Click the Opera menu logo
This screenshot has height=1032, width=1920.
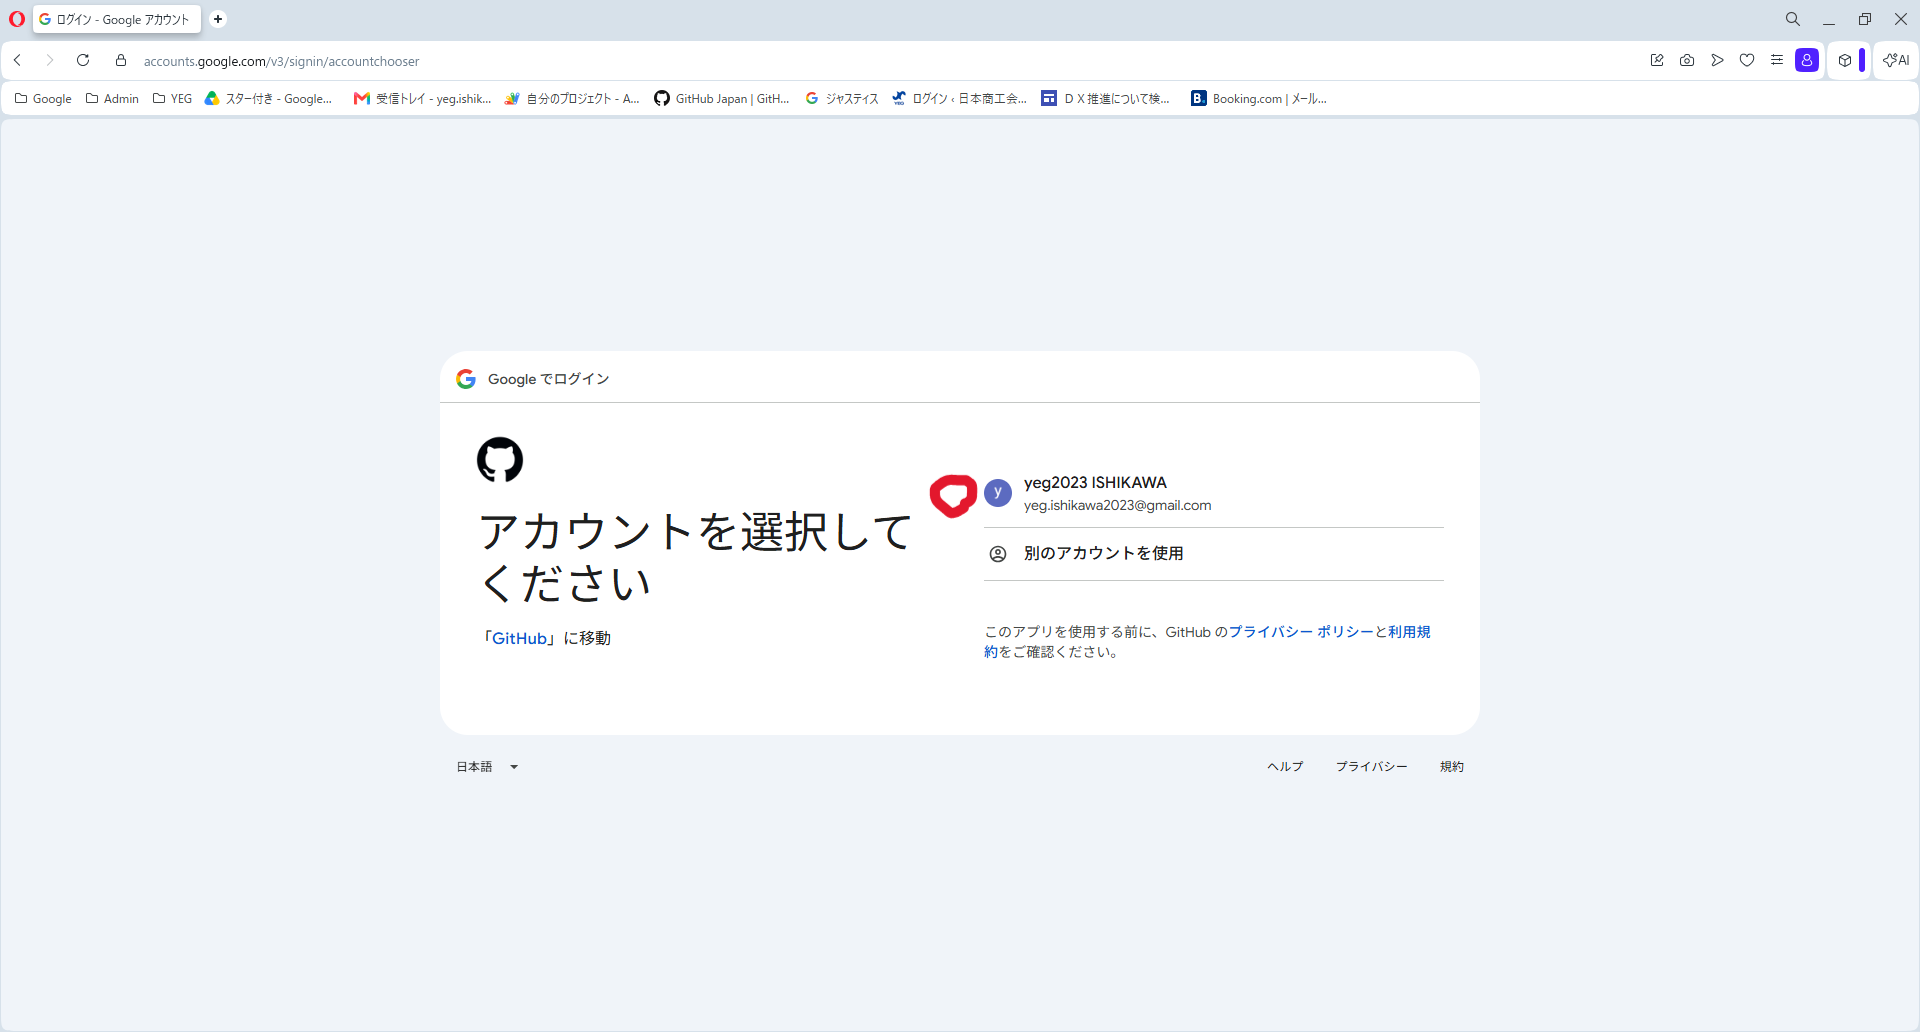[x=16, y=19]
